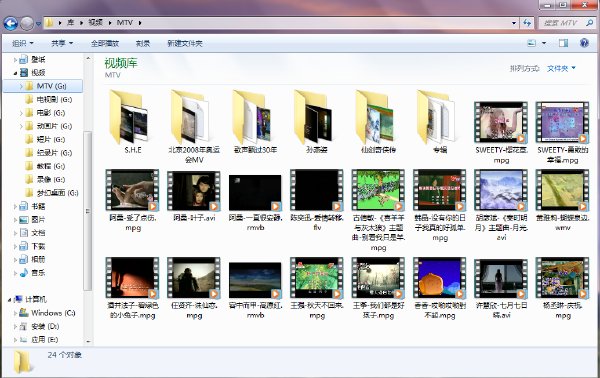Select the 专辑 folder
Viewport: 600px width, 378px height.
tap(440, 122)
